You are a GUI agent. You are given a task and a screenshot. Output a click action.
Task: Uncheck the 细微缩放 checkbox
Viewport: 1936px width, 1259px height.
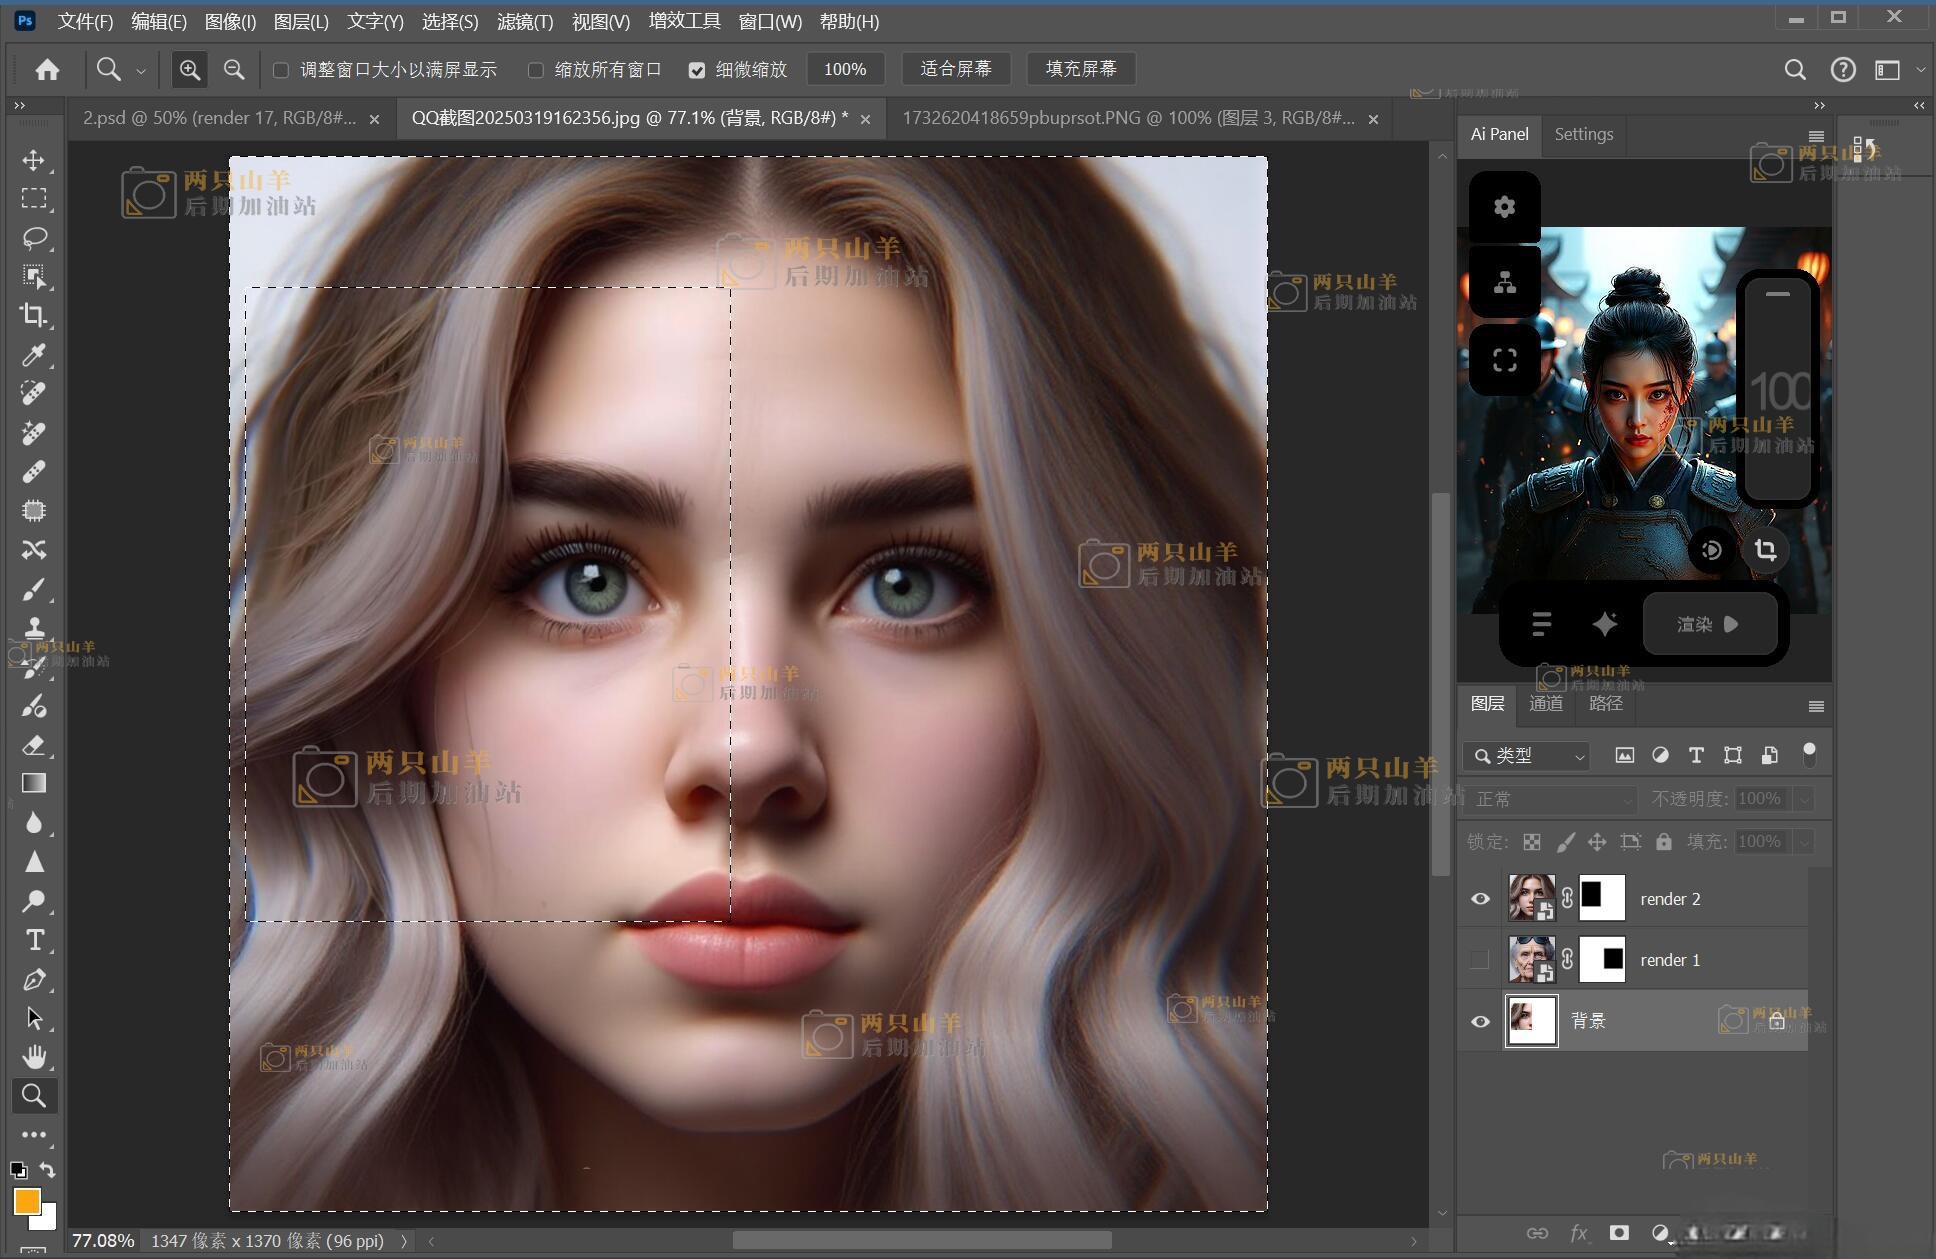(x=697, y=70)
